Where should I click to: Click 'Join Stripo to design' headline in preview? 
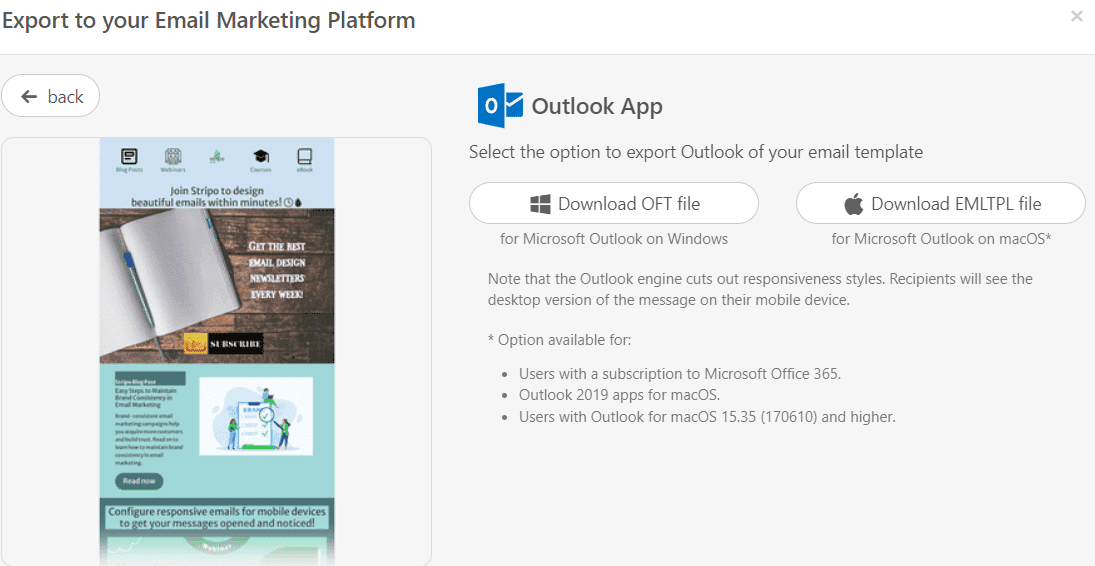[217, 196]
